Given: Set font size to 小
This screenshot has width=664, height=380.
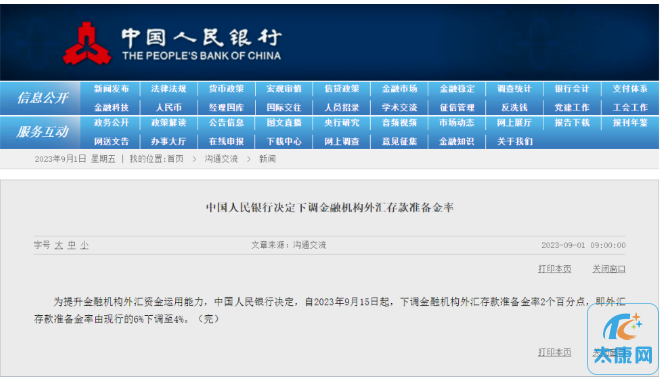Looking at the screenshot, I should [x=84, y=245].
